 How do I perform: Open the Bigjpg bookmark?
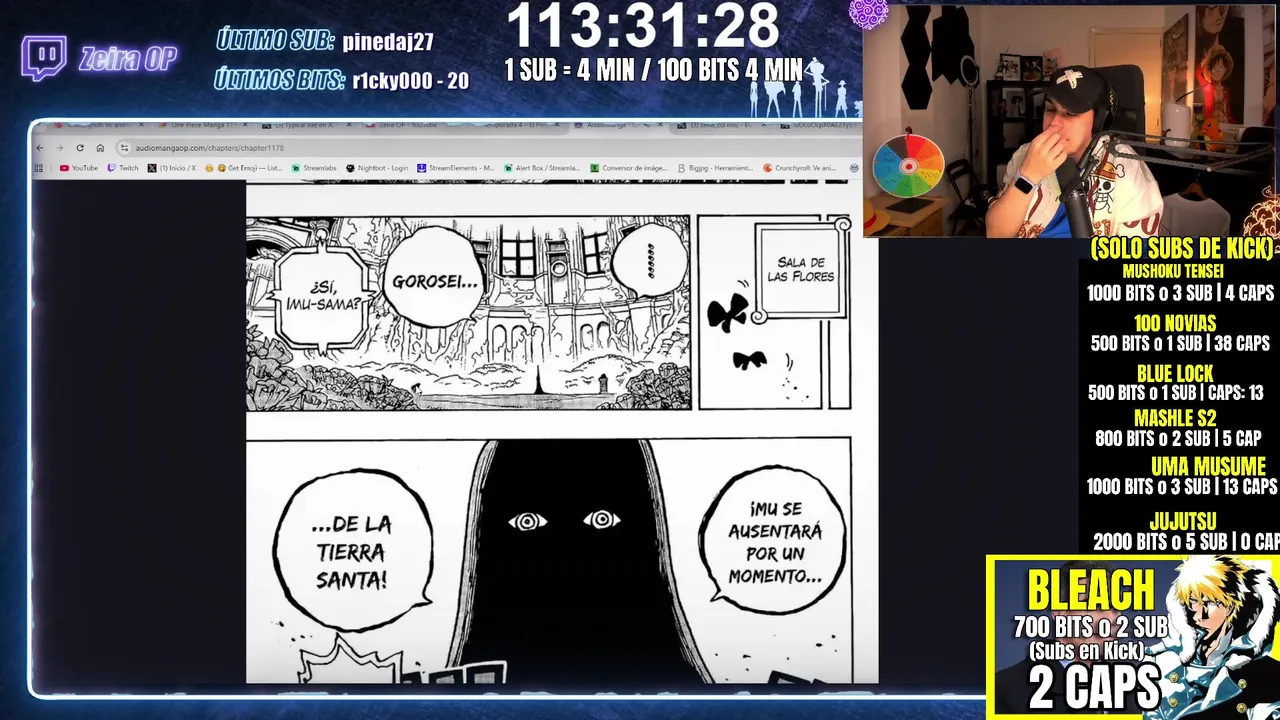click(x=715, y=168)
